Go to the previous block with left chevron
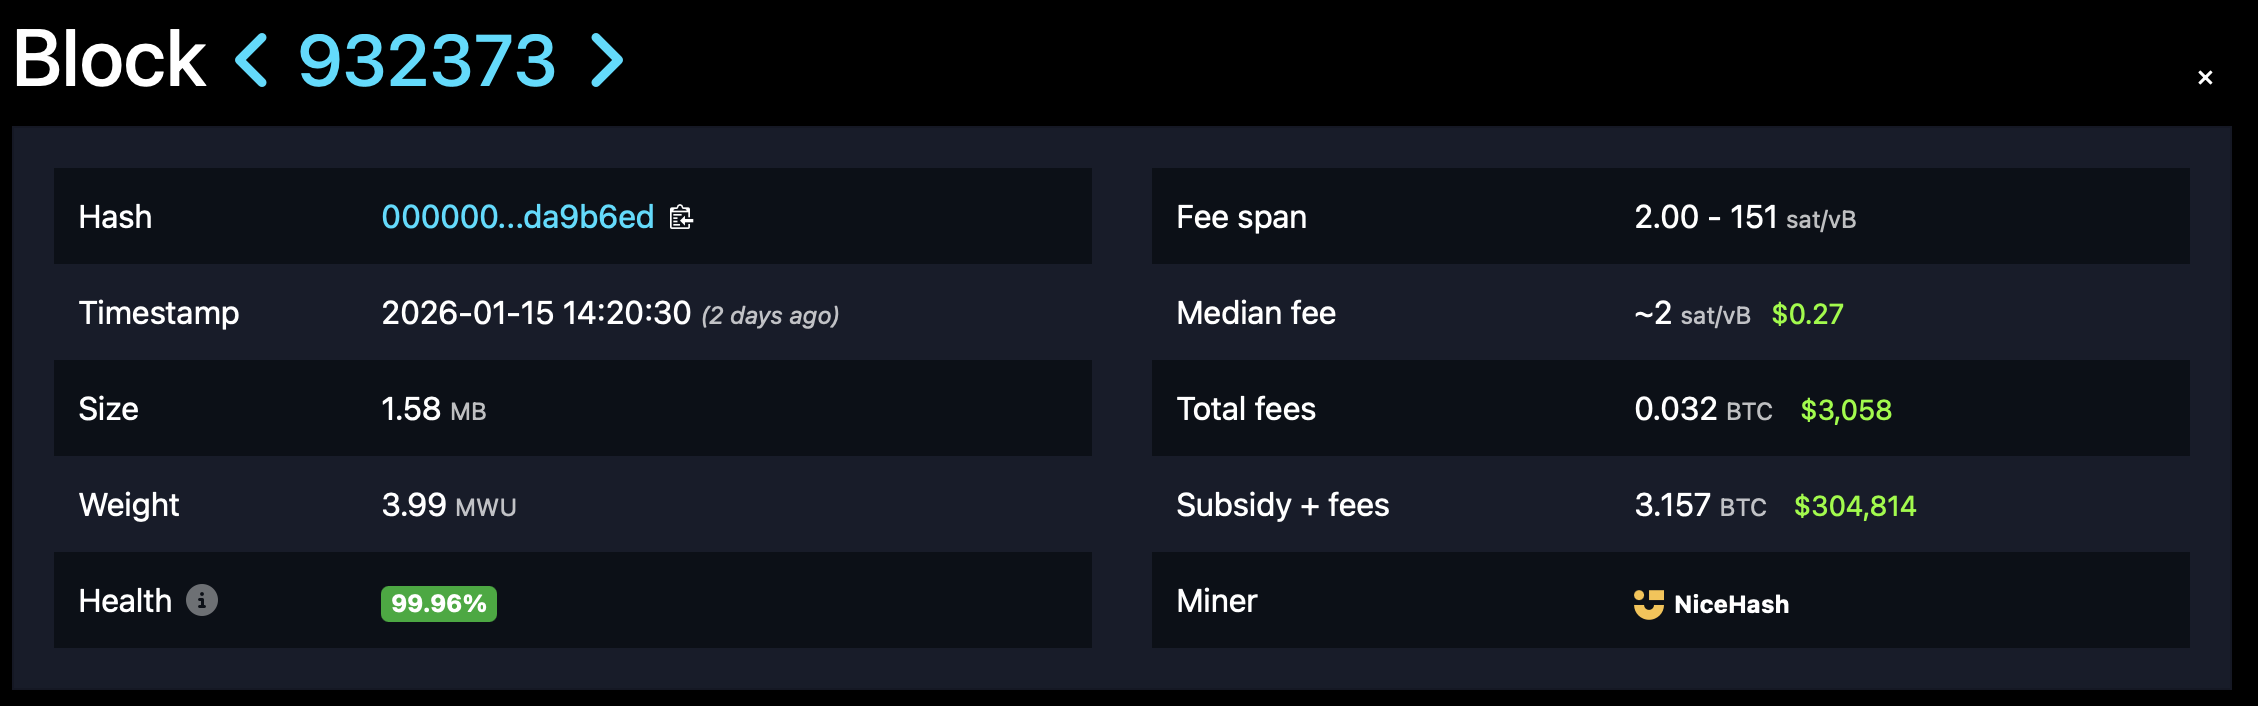 [x=251, y=60]
